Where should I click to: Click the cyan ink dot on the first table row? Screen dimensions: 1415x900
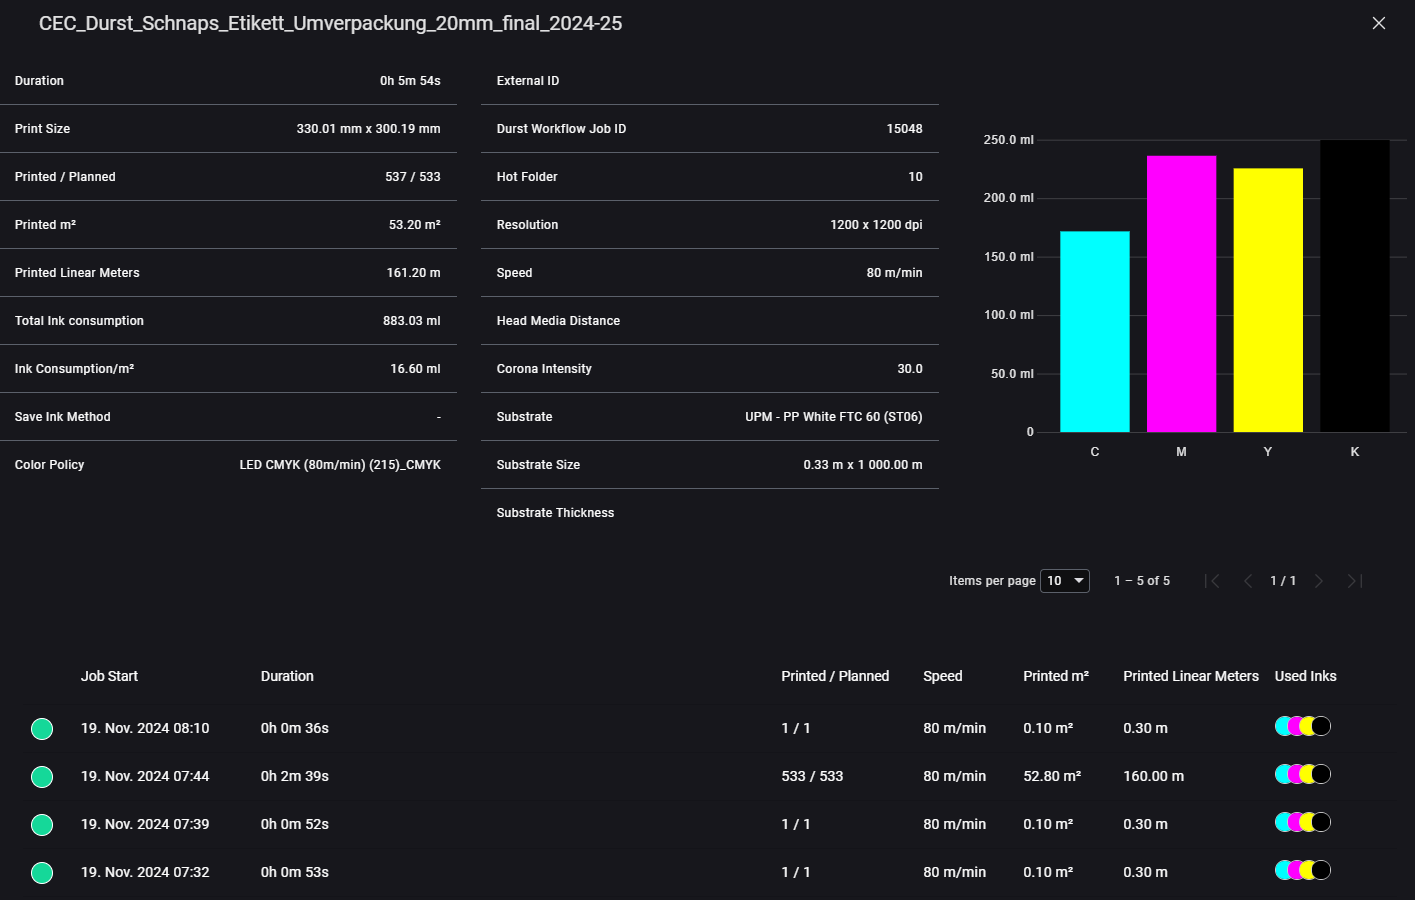point(1283,726)
